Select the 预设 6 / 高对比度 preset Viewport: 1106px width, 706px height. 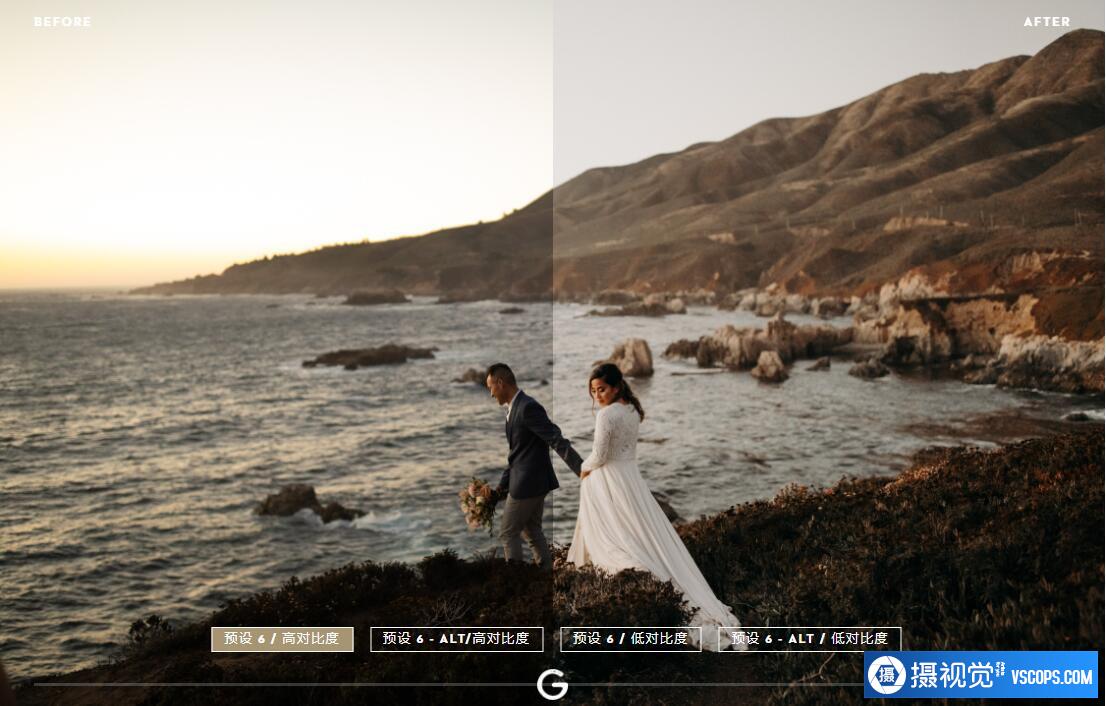(x=282, y=639)
